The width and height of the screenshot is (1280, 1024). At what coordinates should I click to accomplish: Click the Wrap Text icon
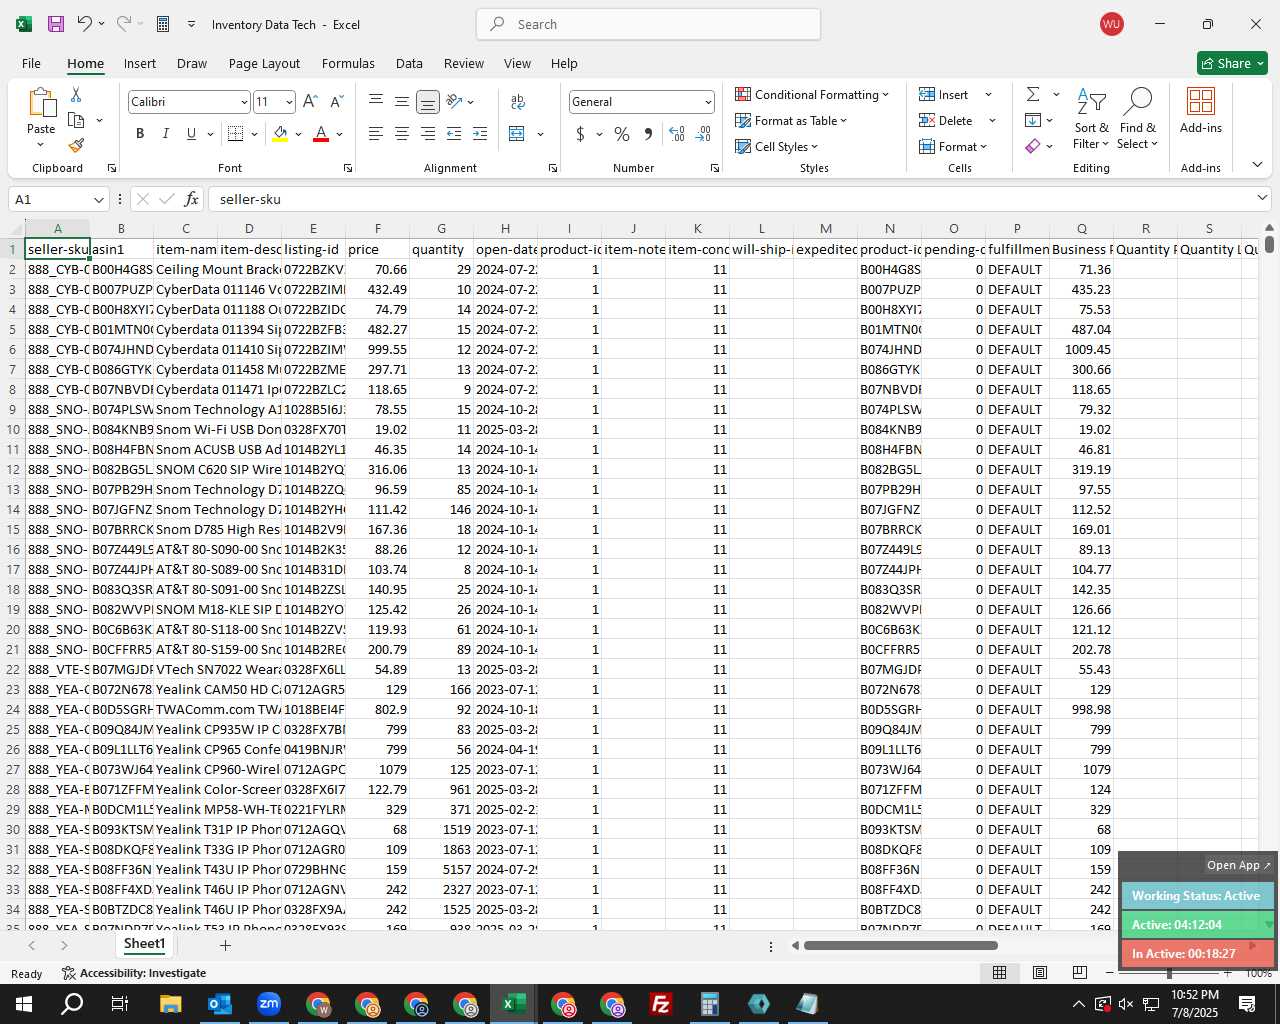[518, 101]
